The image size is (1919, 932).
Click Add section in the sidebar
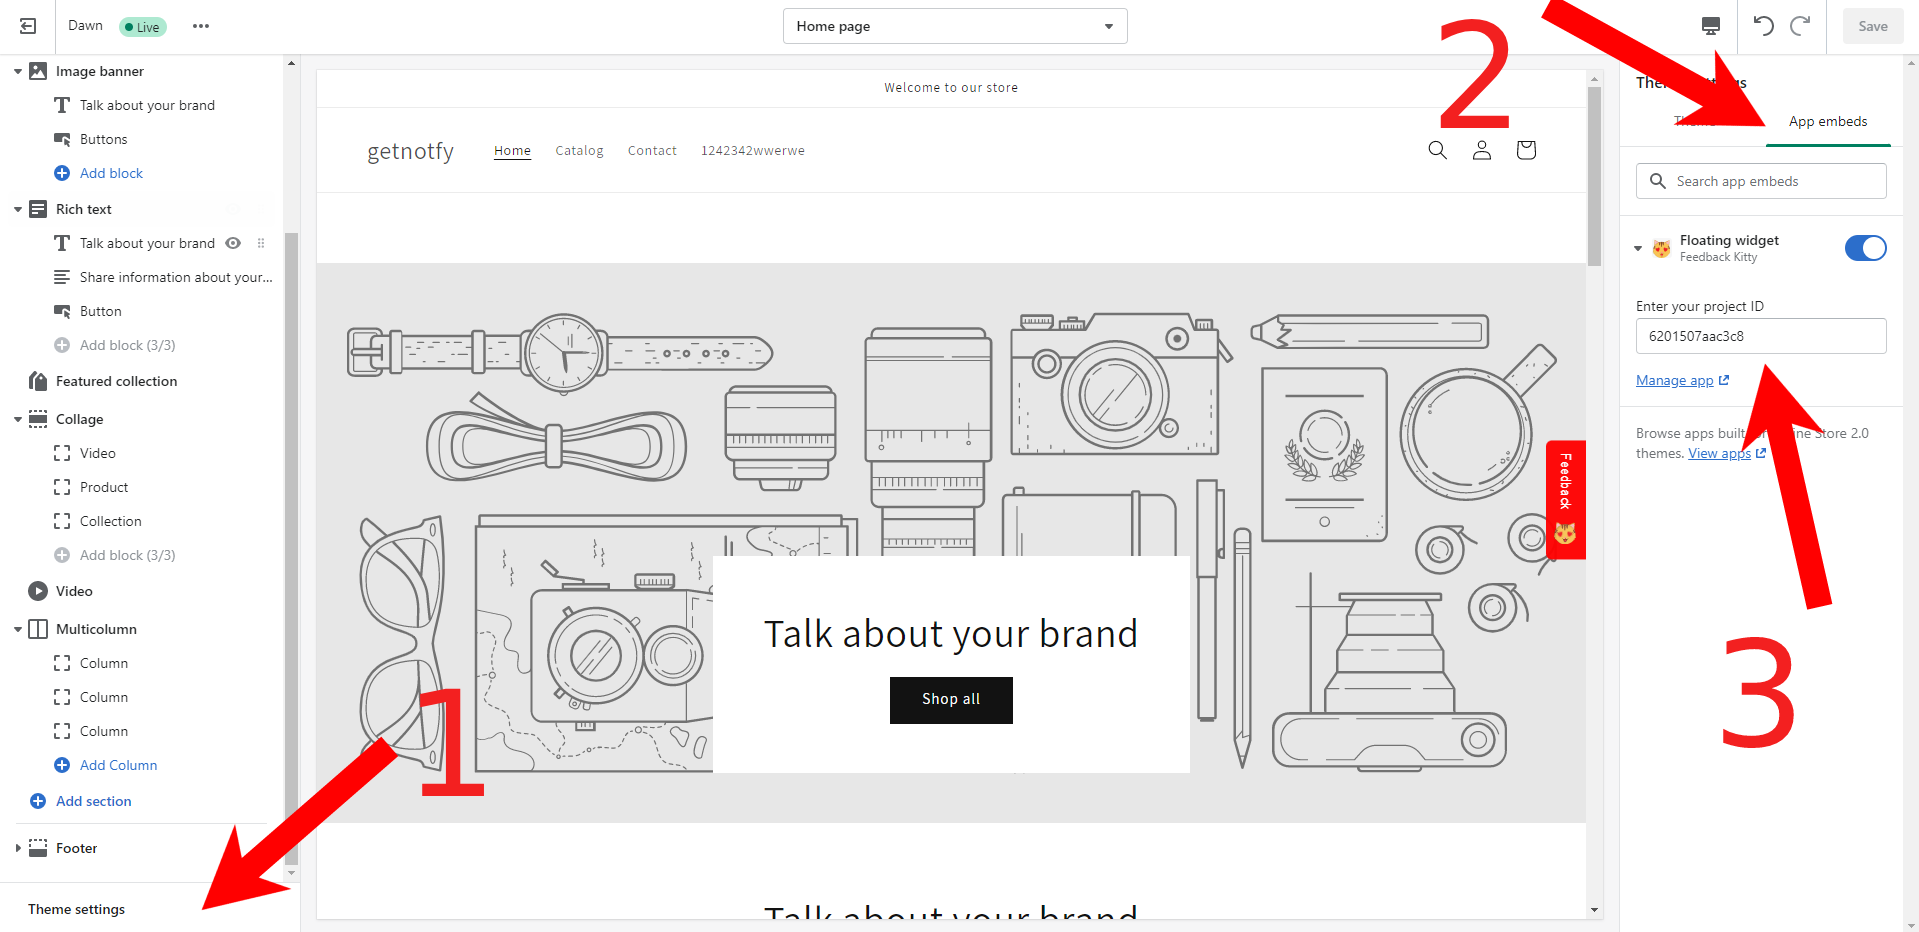93,801
